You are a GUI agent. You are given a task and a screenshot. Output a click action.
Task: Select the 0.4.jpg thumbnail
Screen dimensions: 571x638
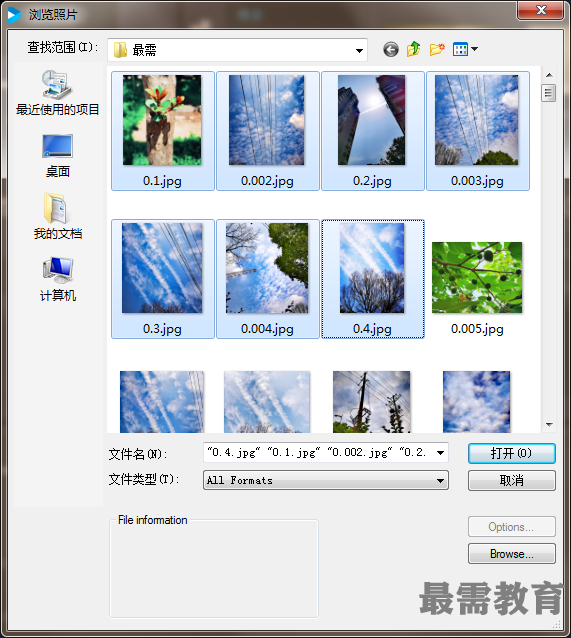(372, 268)
